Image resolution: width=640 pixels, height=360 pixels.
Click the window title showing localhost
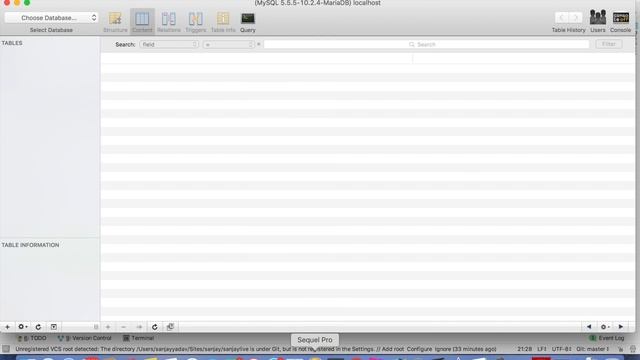[318, 3]
